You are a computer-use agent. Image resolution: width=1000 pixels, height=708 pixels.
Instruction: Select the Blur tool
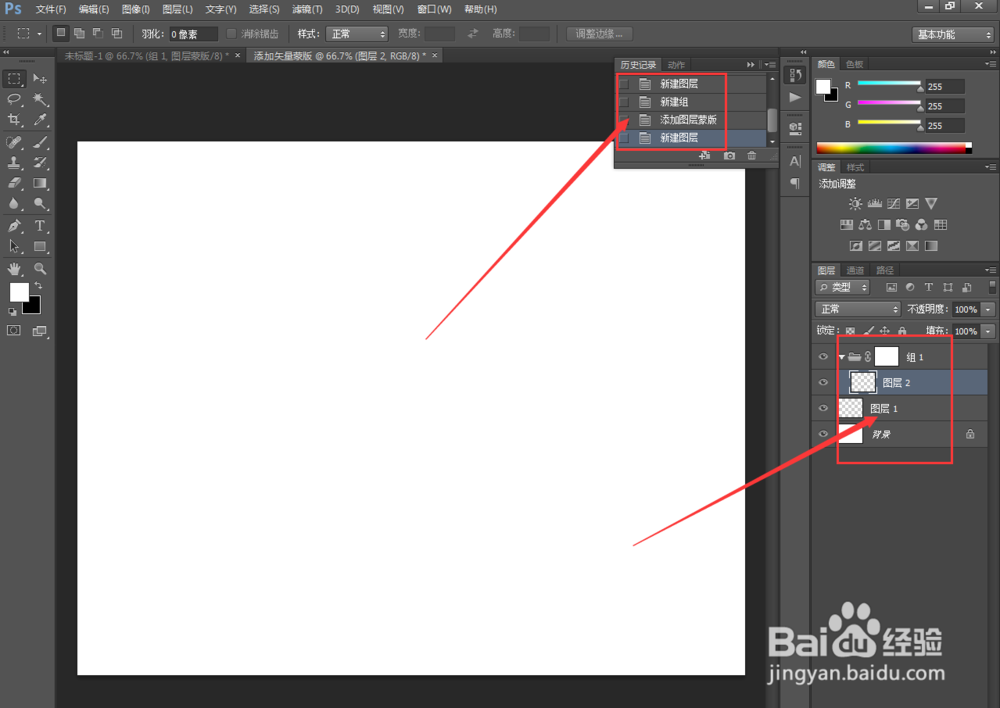[14, 203]
